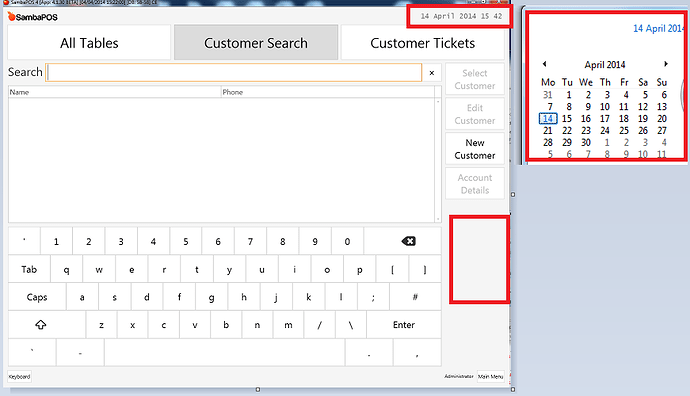Select 15 in the calendar
The height and width of the screenshot is (396, 690).
click(x=567, y=119)
